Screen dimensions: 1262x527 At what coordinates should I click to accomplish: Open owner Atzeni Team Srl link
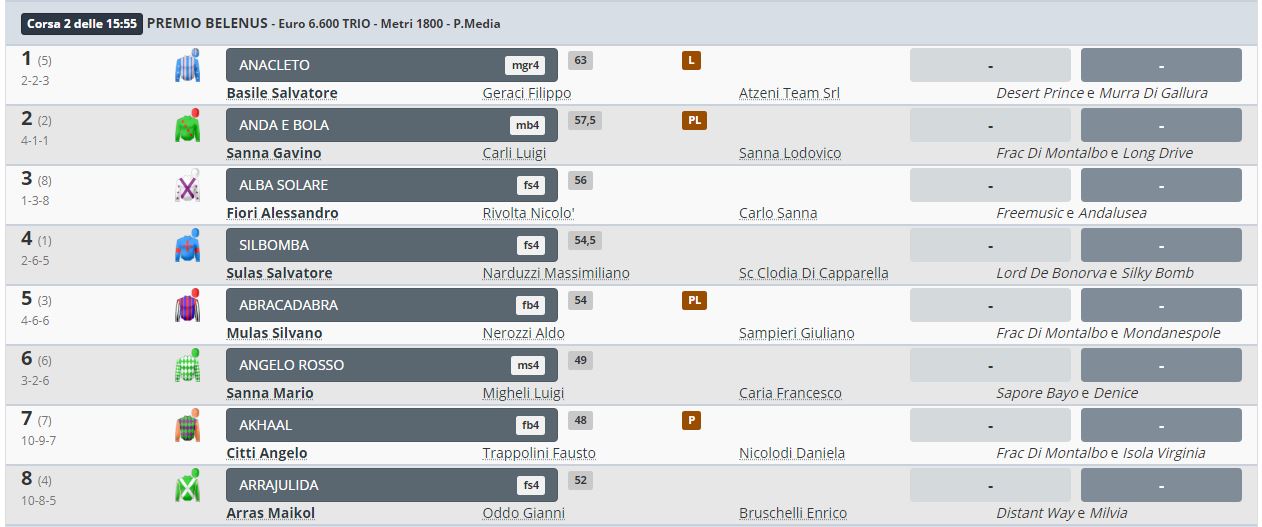789,93
